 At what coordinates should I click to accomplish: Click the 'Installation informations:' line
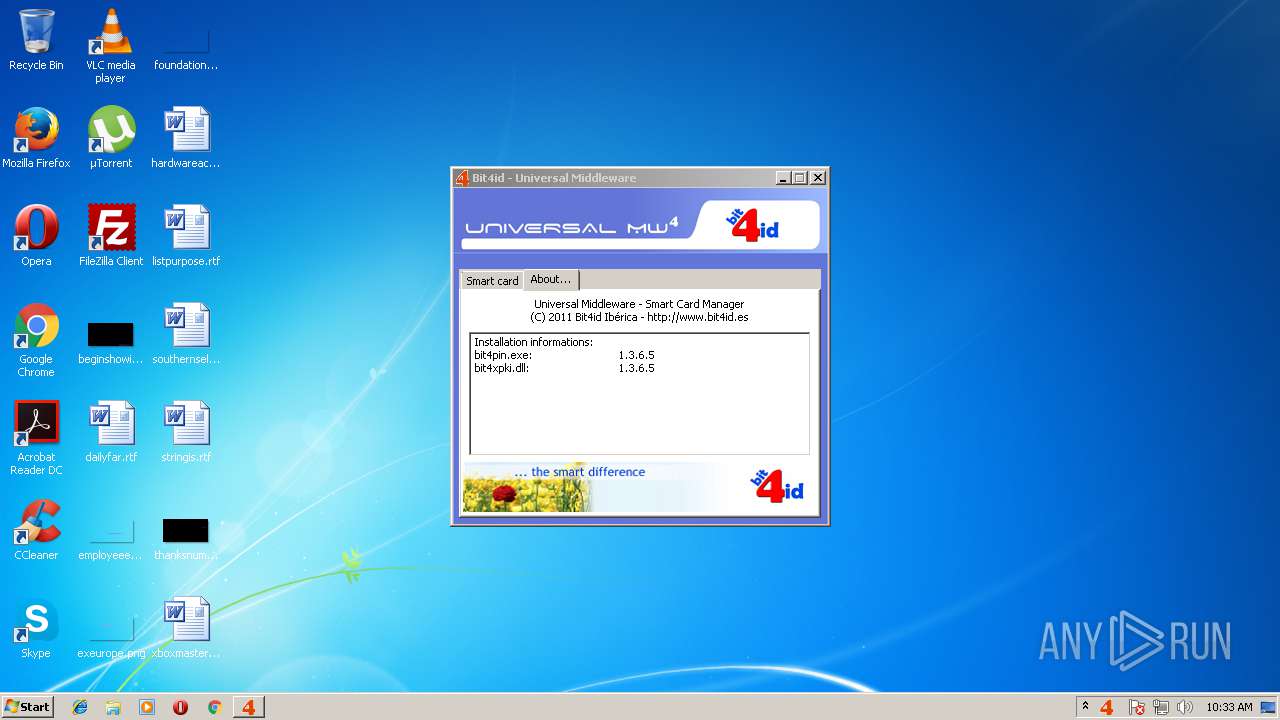coord(533,342)
